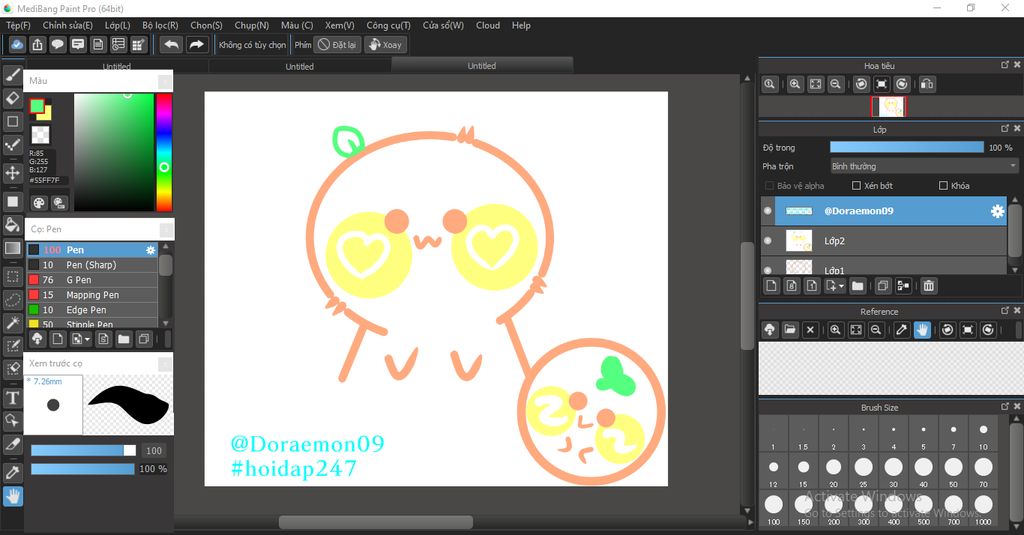
Task: Select the Eraser tool
Action: click(x=12, y=98)
